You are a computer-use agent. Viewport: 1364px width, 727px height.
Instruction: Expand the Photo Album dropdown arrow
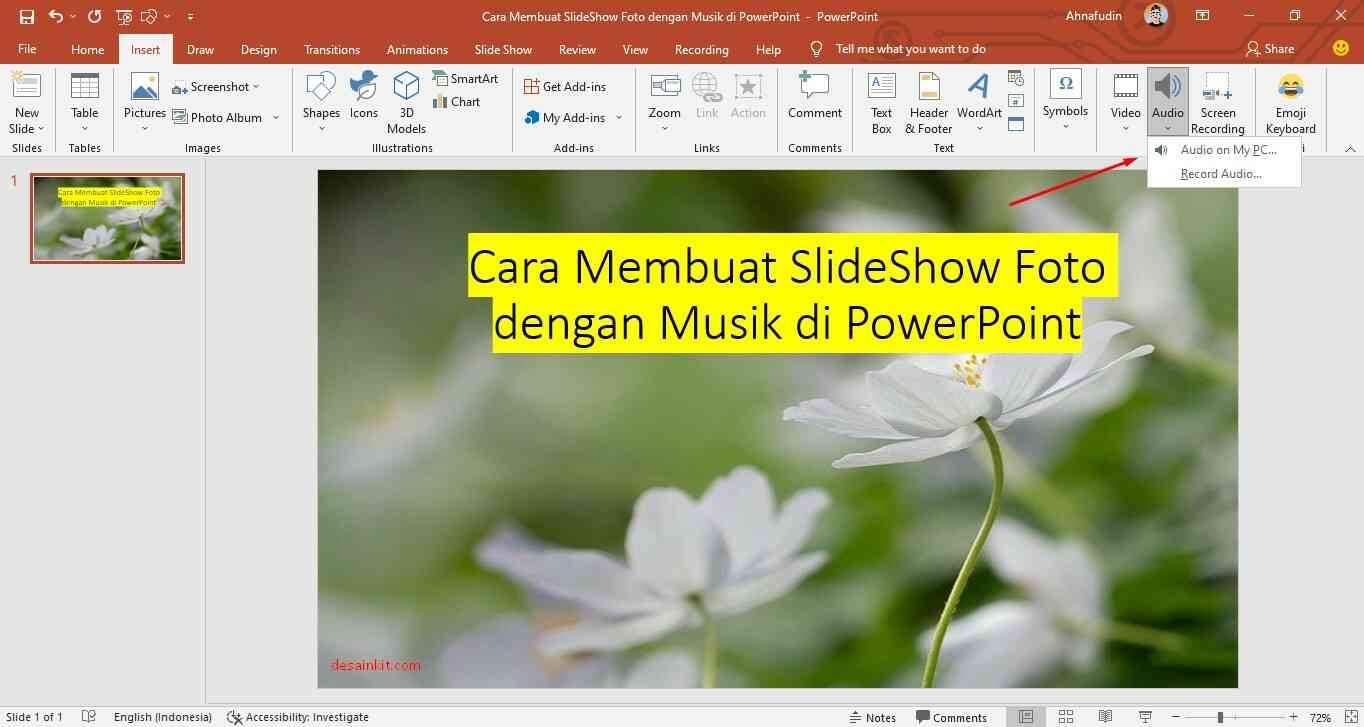(276, 118)
